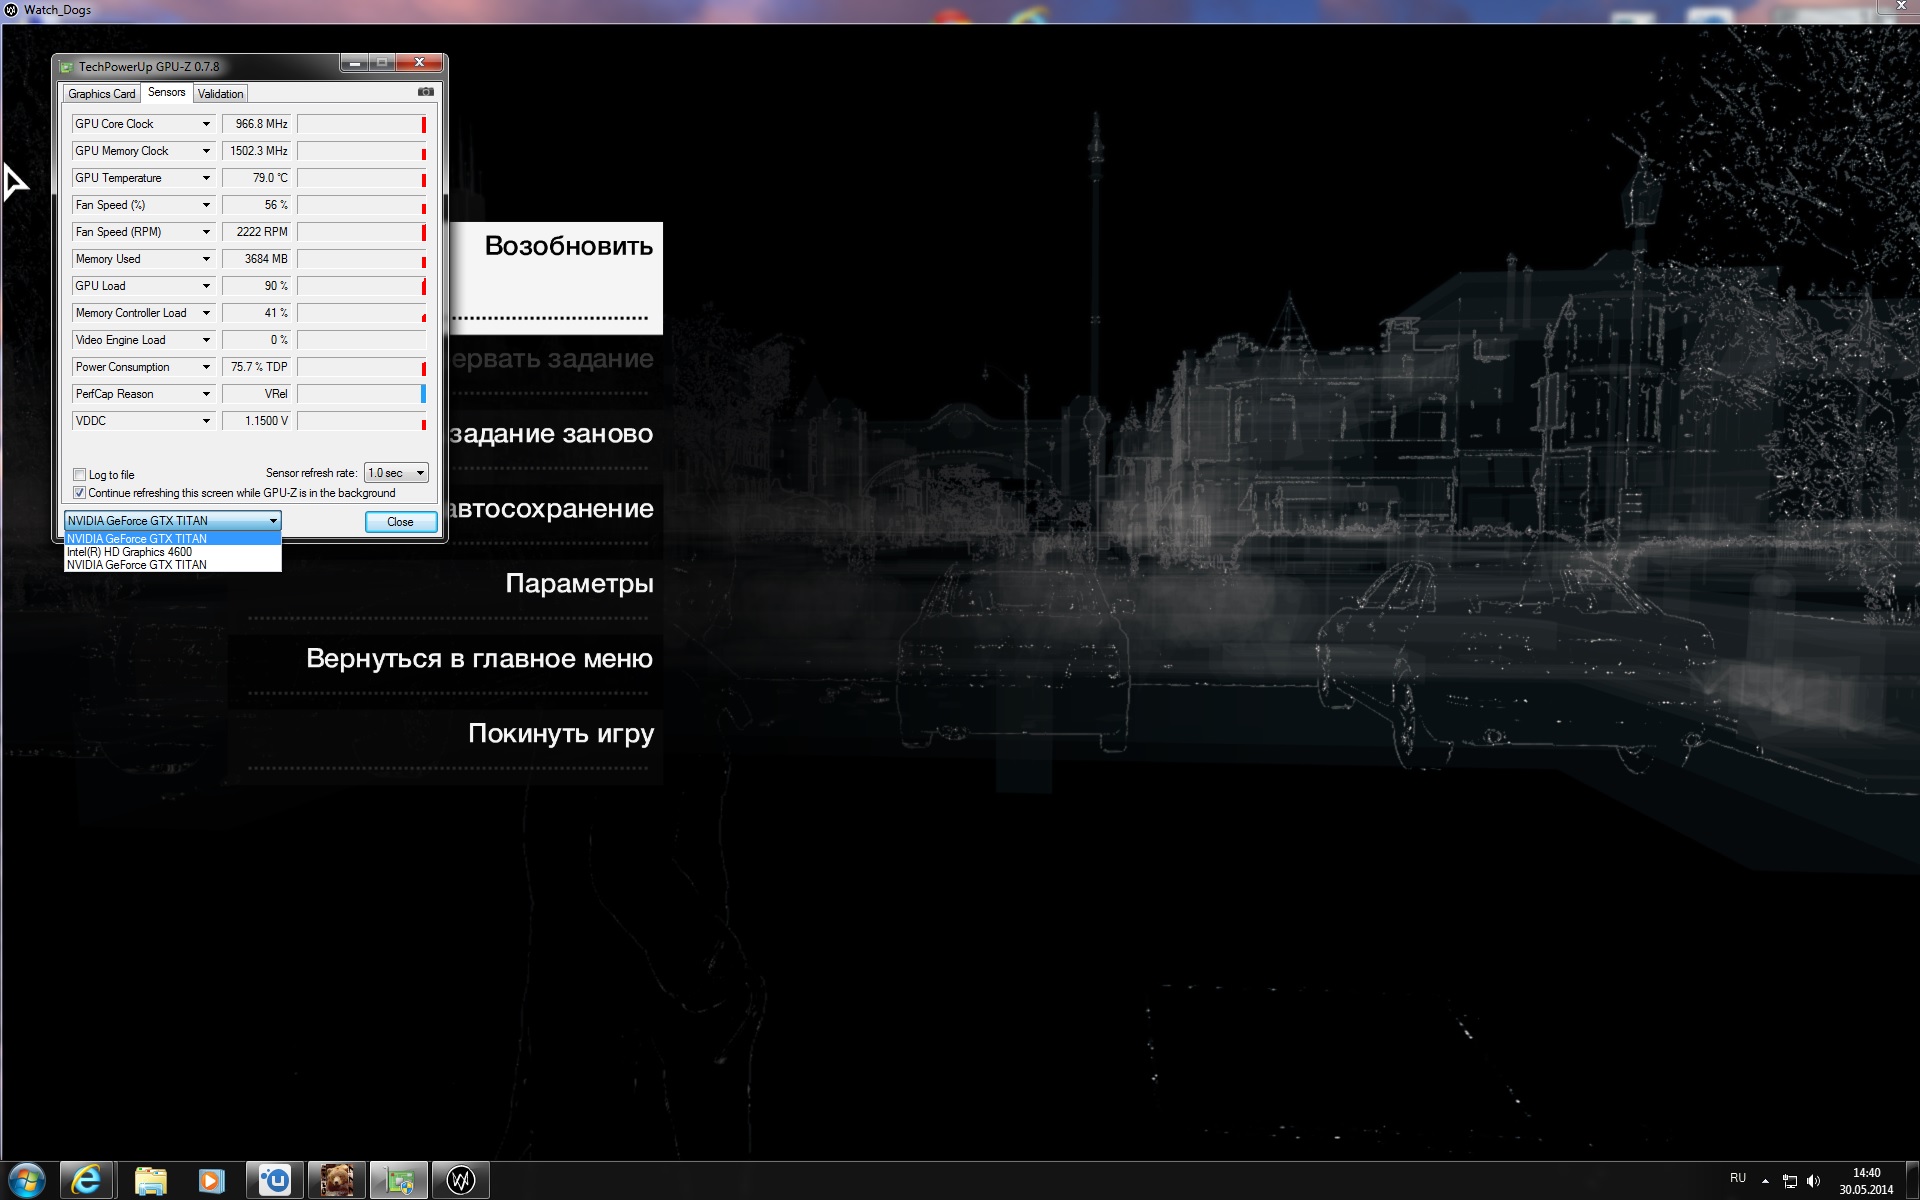Select Intel(R) HD Graphics 4600 from list
The image size is (1920, 1200).
coord(130,552)
